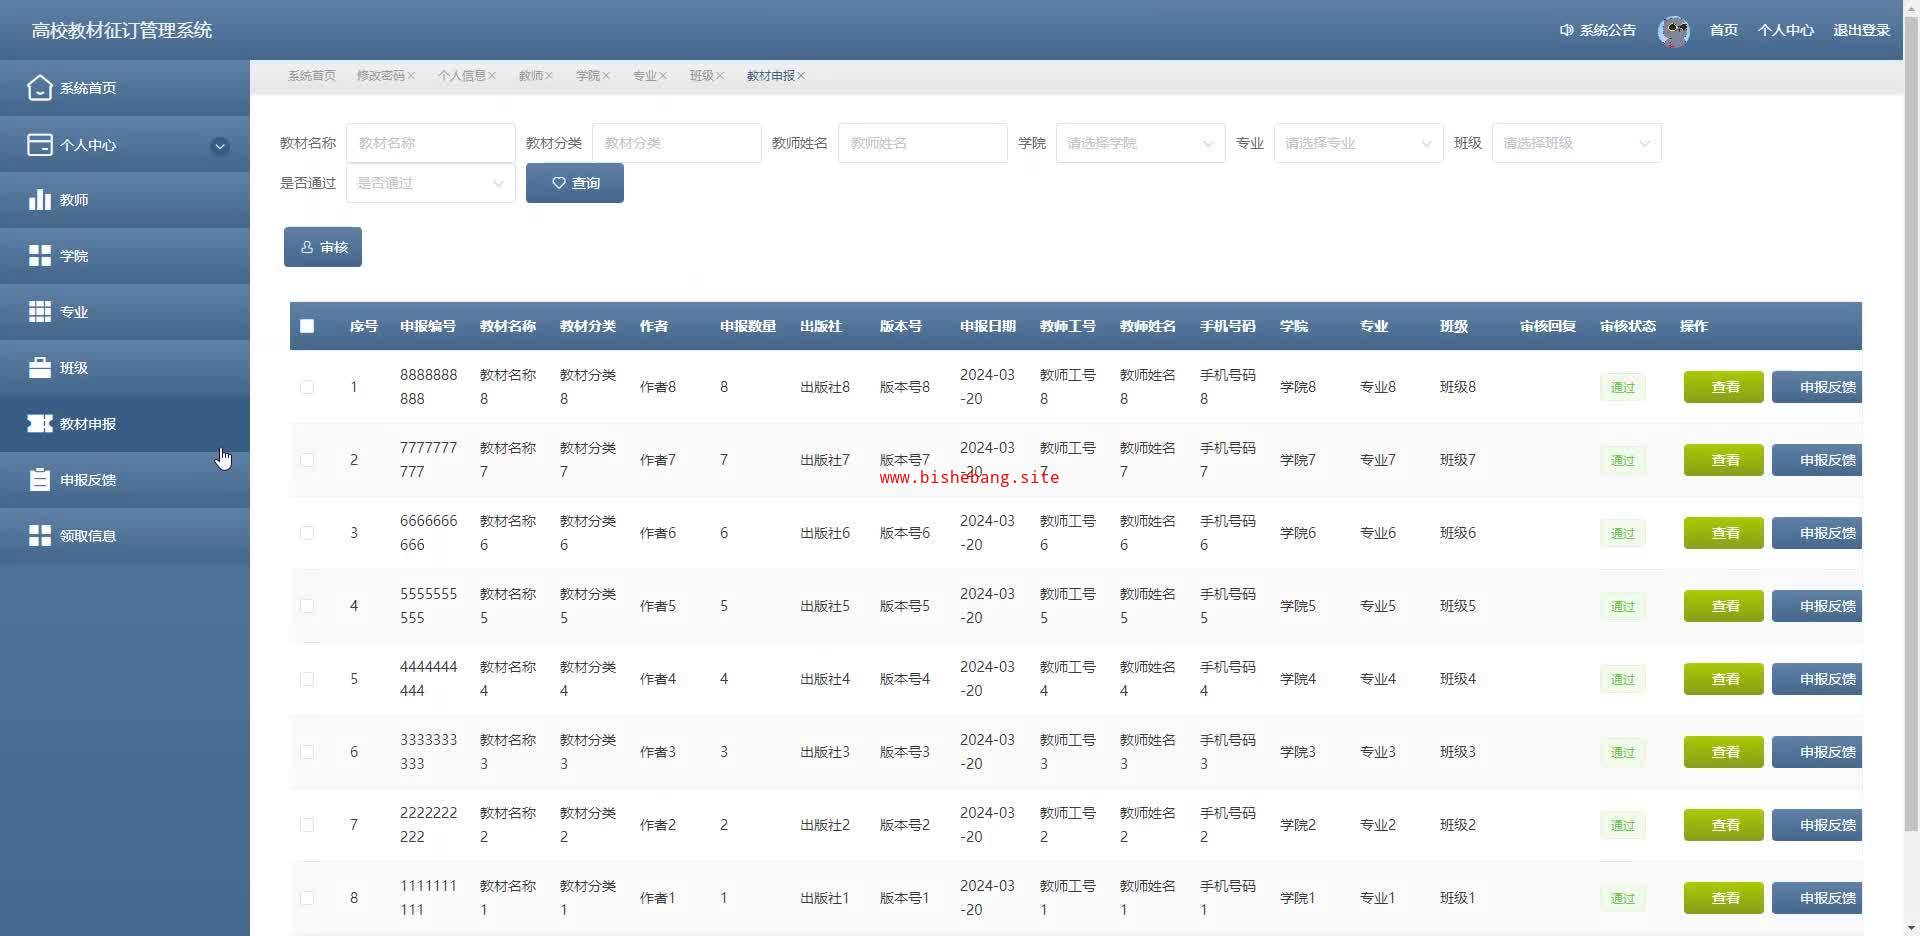Open the 专业 sidebar menu item
Viewport: 1920px width, 936px height.
click(x=74, y=312)
